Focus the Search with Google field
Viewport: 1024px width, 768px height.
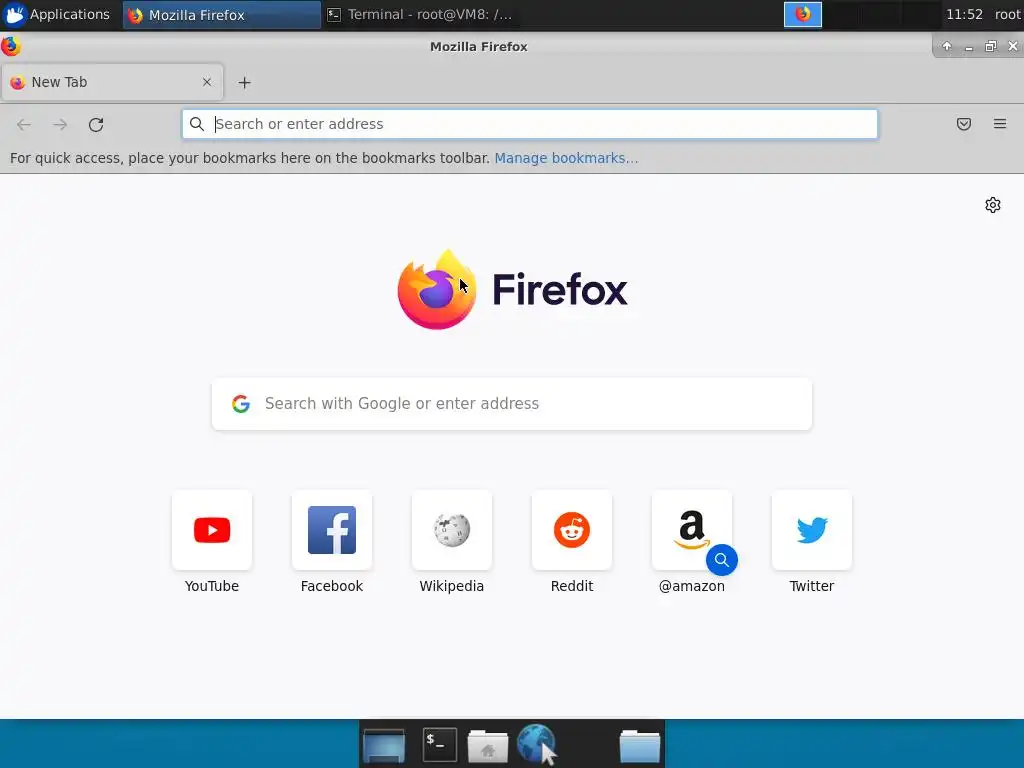pyautogui.click(x=512, y=404)
